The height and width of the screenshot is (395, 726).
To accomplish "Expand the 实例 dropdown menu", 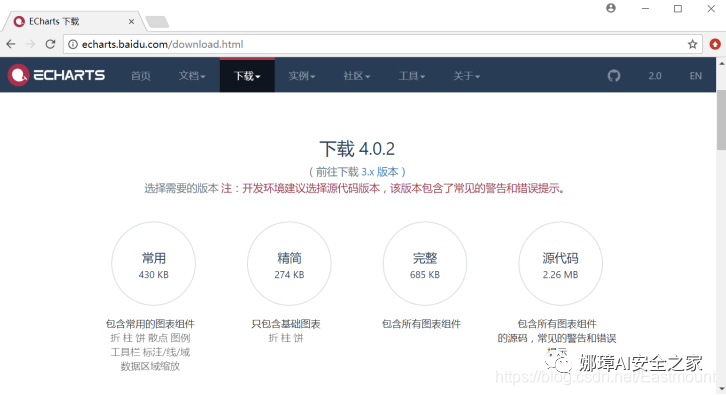I will click(x=301, y=75).
